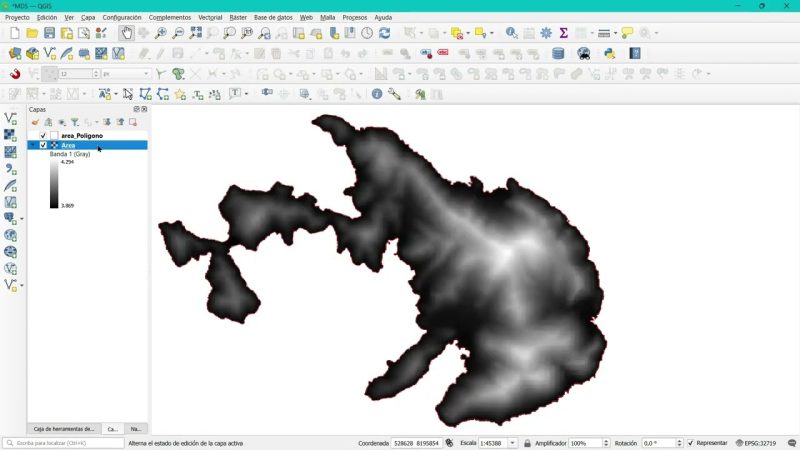
Task: Open the Python console
Action: pos(608,53)
